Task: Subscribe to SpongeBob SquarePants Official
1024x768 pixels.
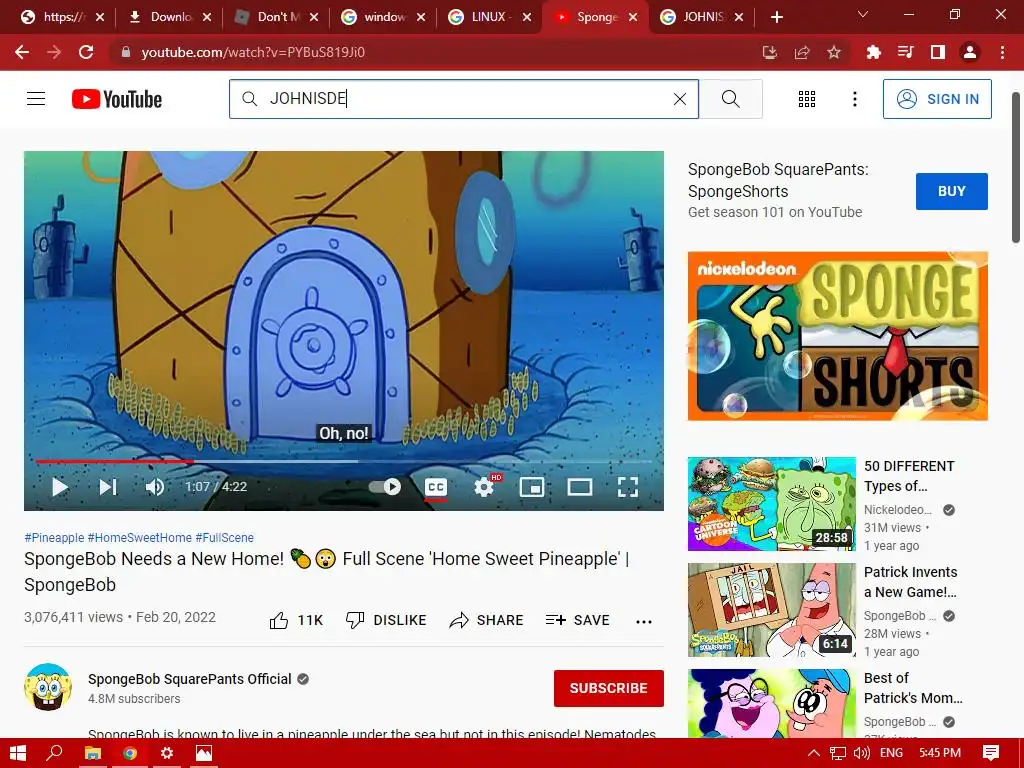Action: point(609,688)
